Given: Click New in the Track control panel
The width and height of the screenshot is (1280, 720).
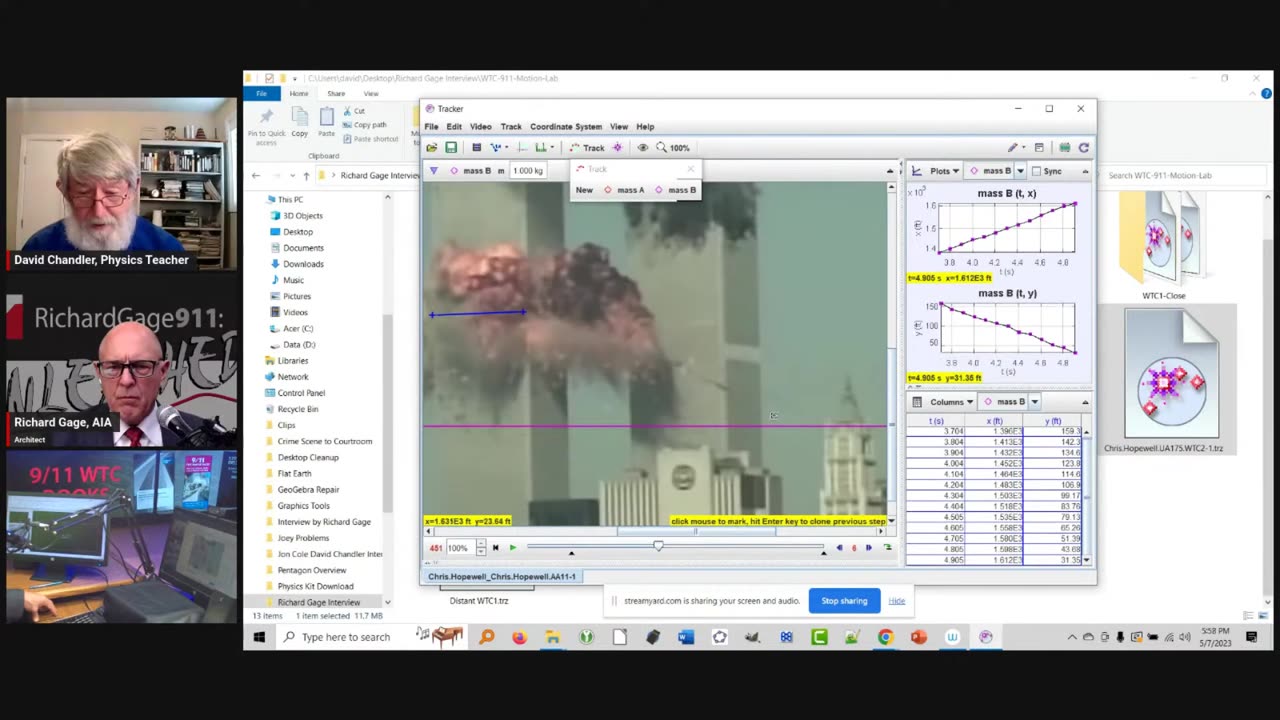Looking at the screenshot, I should pyautogui.click(x=584, y=190).
